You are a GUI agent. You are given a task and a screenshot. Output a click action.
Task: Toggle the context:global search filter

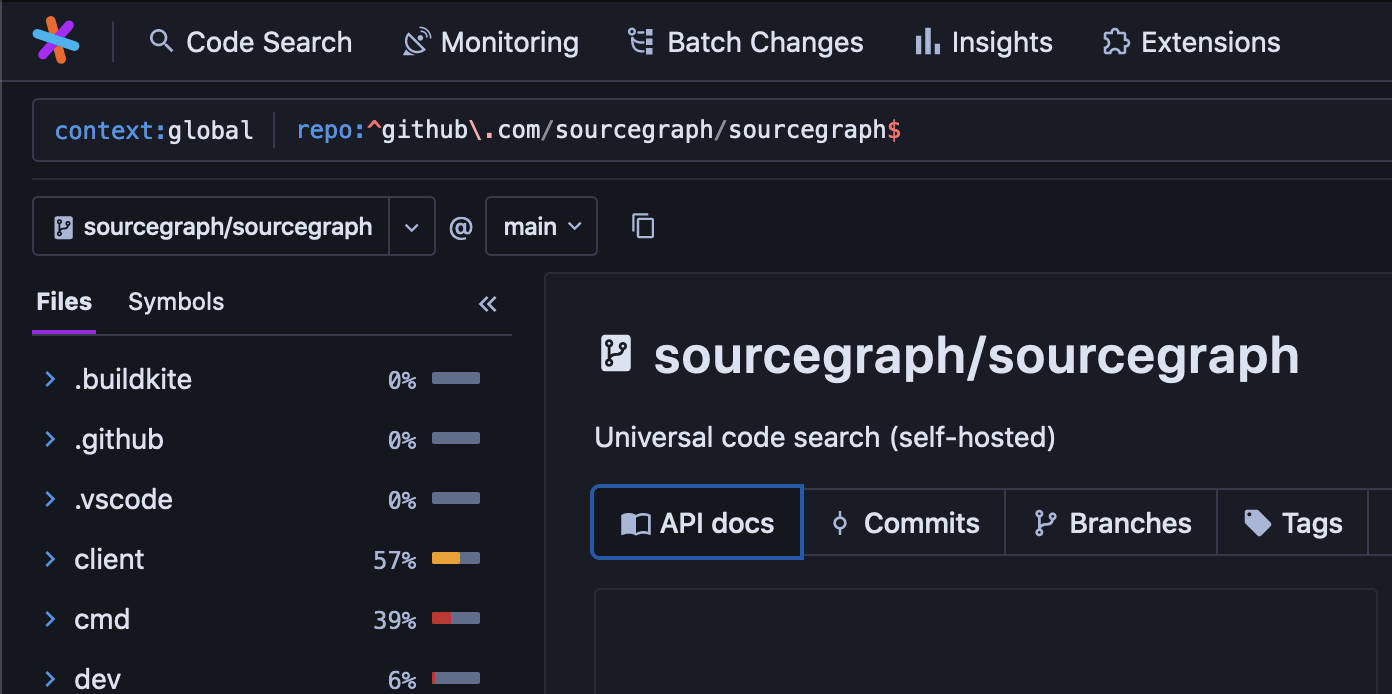(x=154, y=129)
